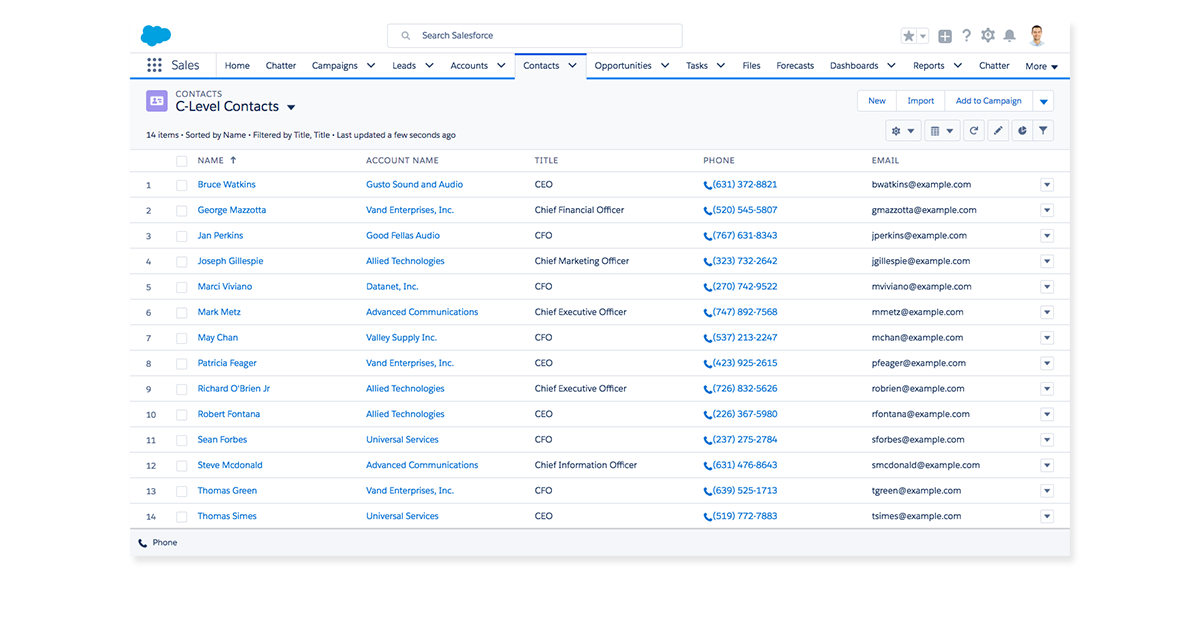Open the Help question mark icon
The image size is (1200, 640).
[966, 36]
